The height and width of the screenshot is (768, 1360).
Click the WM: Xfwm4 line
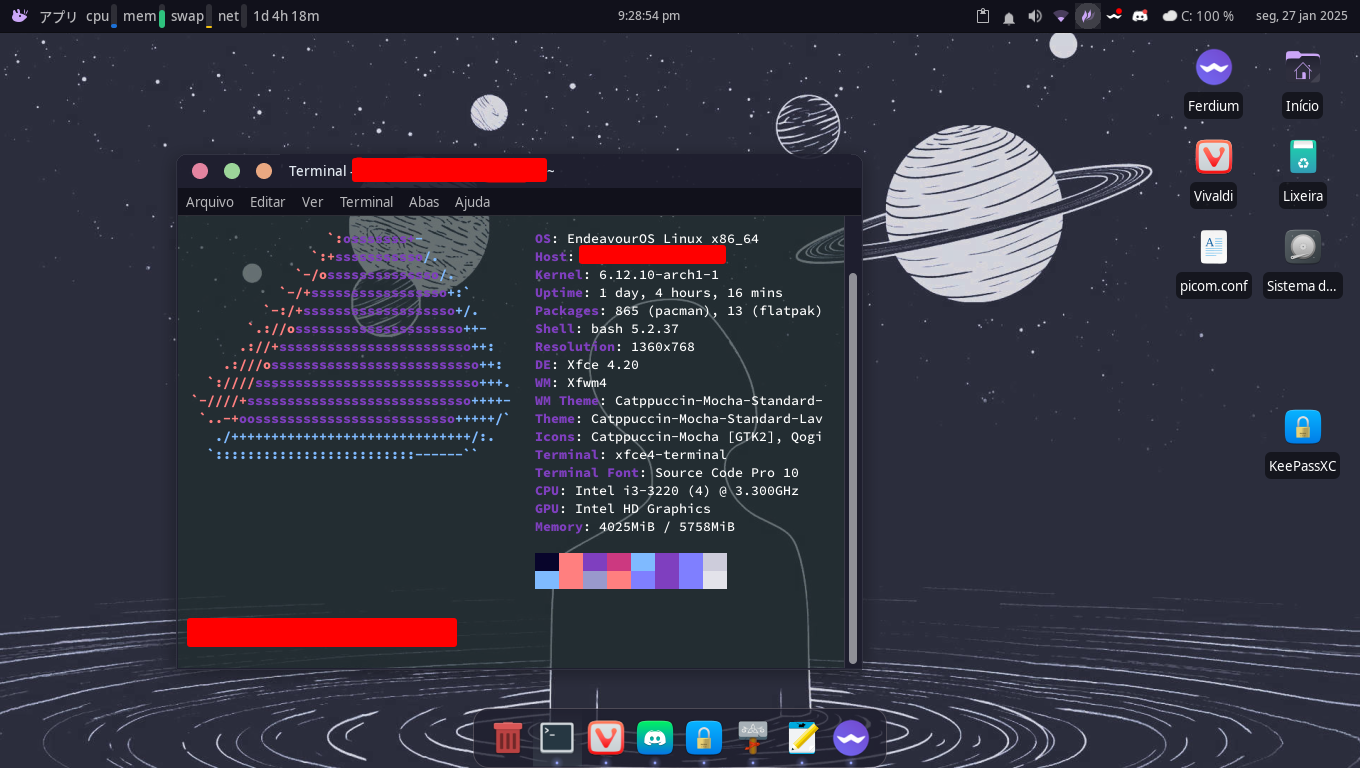click(571, 383)
